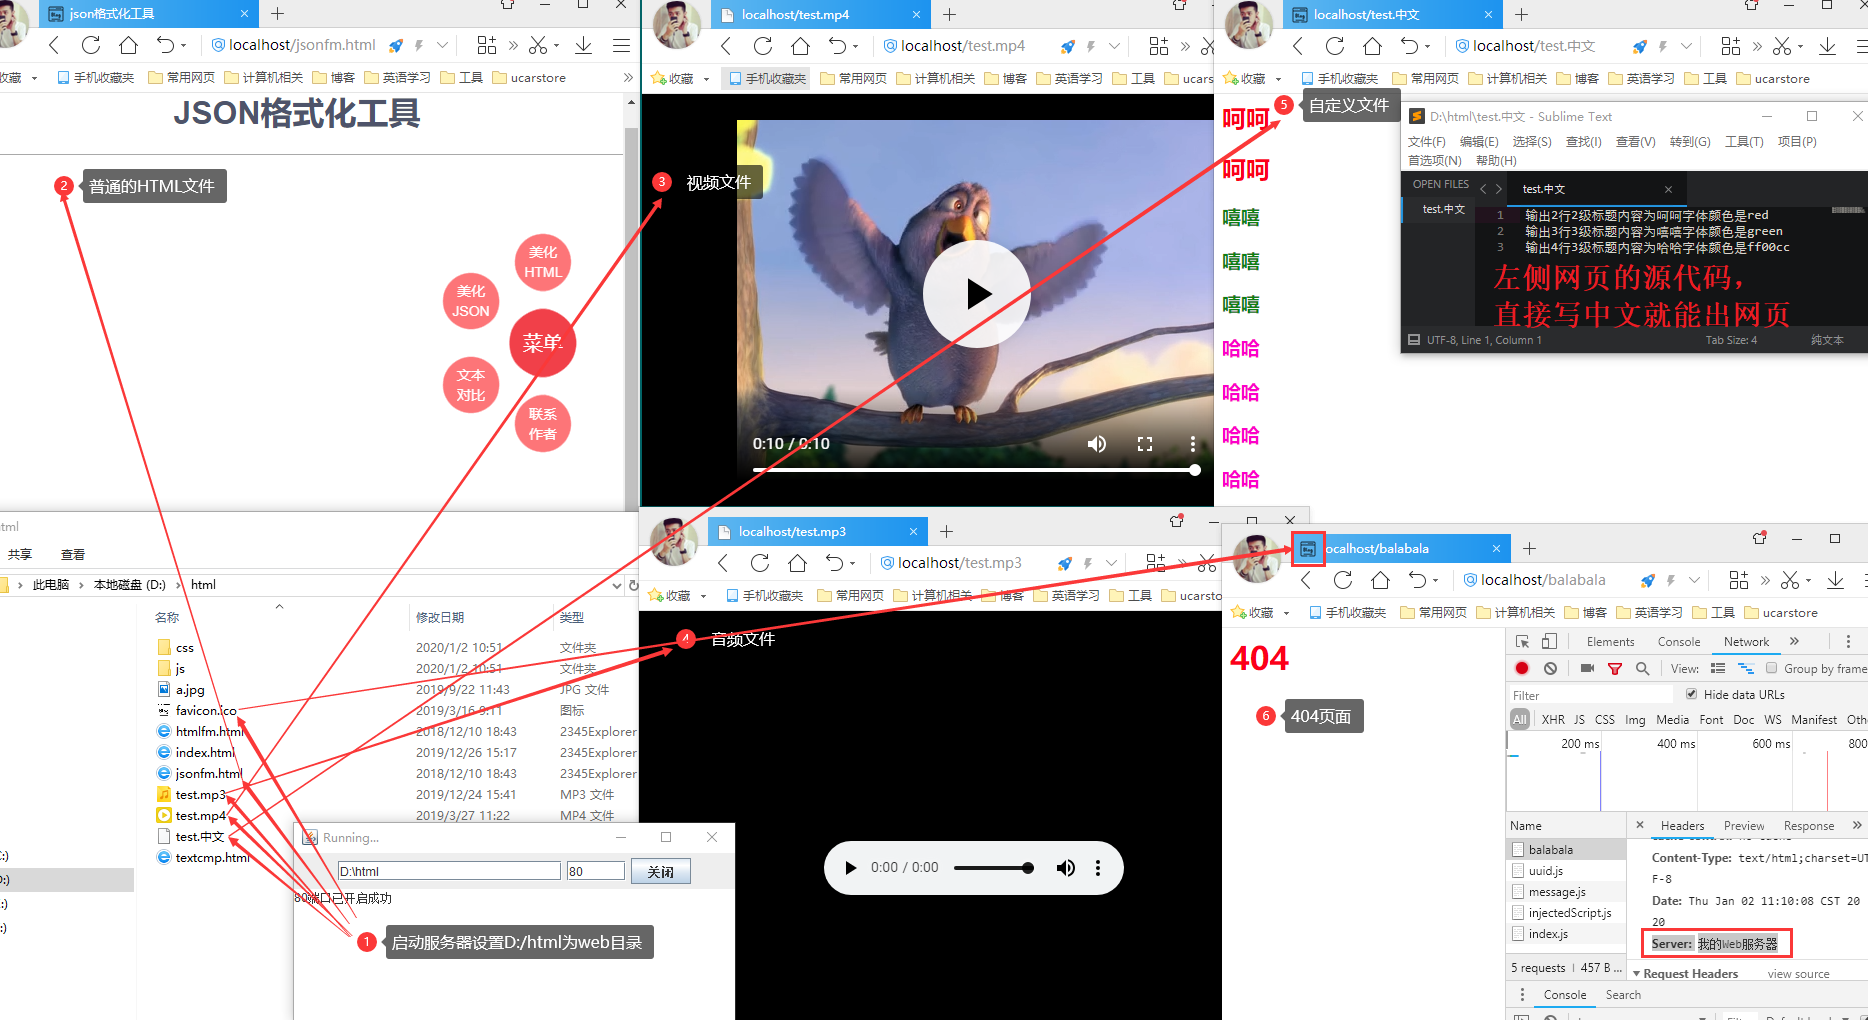
Task: Click the 关闭 button in the Running server window
Action: click(660, 871)
